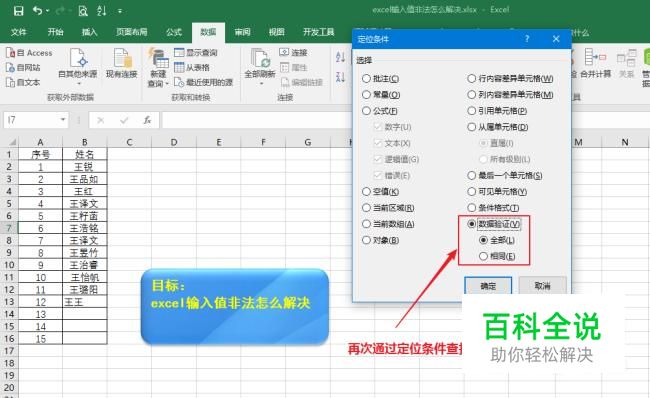
Task: Switch to 开始 Home tab
Action: pyautogui.click(x=55, y=32)
